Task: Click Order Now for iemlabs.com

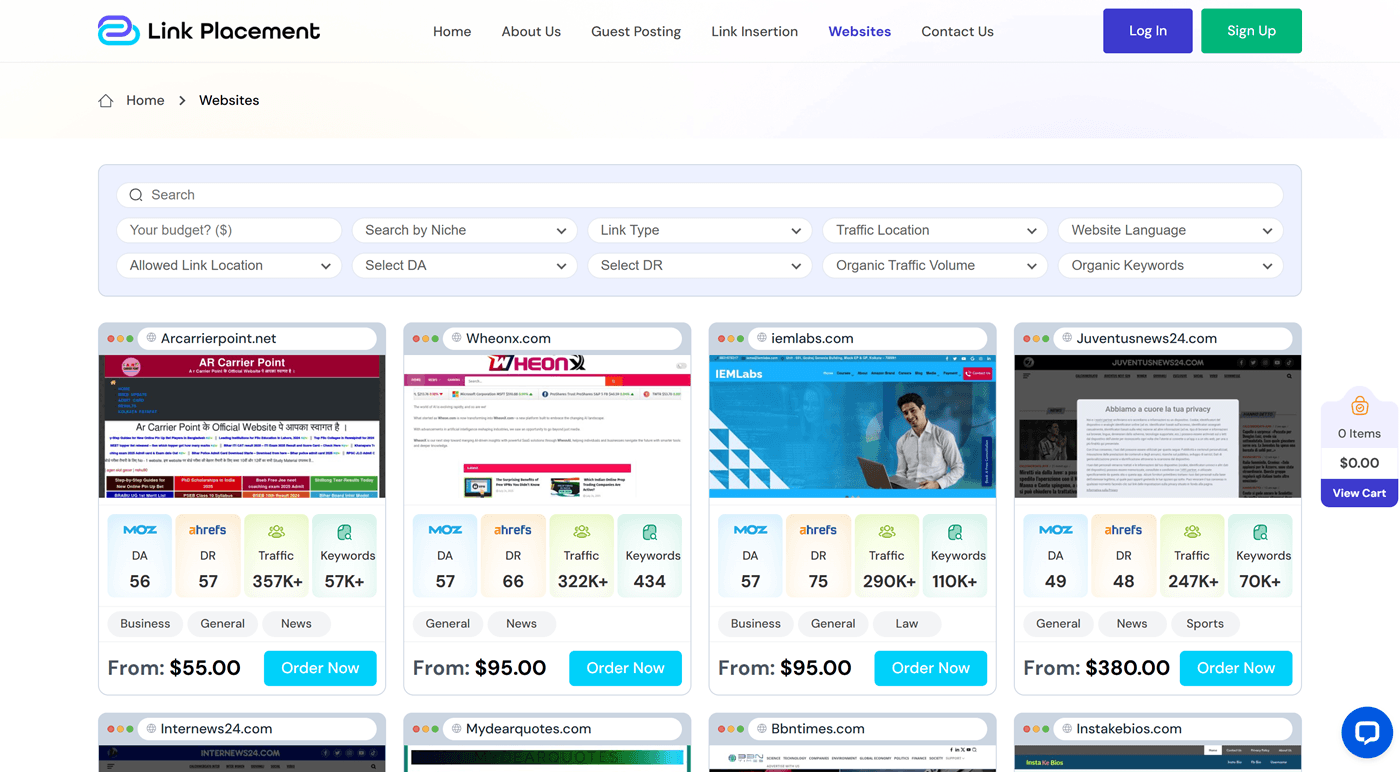Action: [x=930, y=668]
